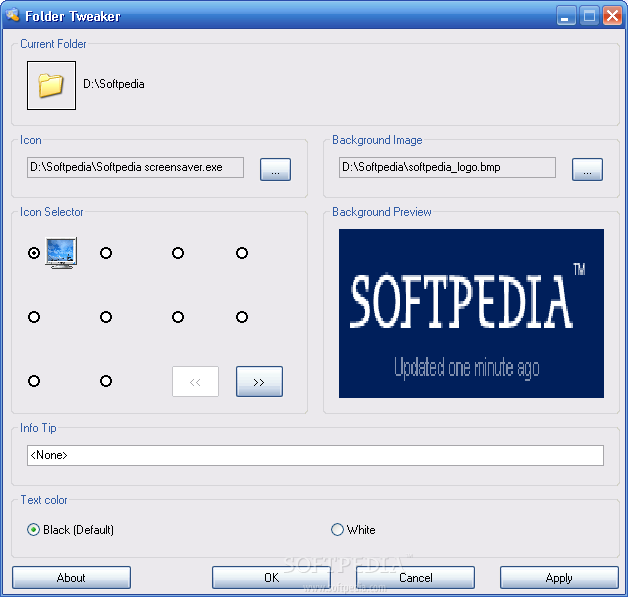Open the Background Image browse button
Viewport: 628px width, 597px height.
pyautogui.click(x=587, y=169)
